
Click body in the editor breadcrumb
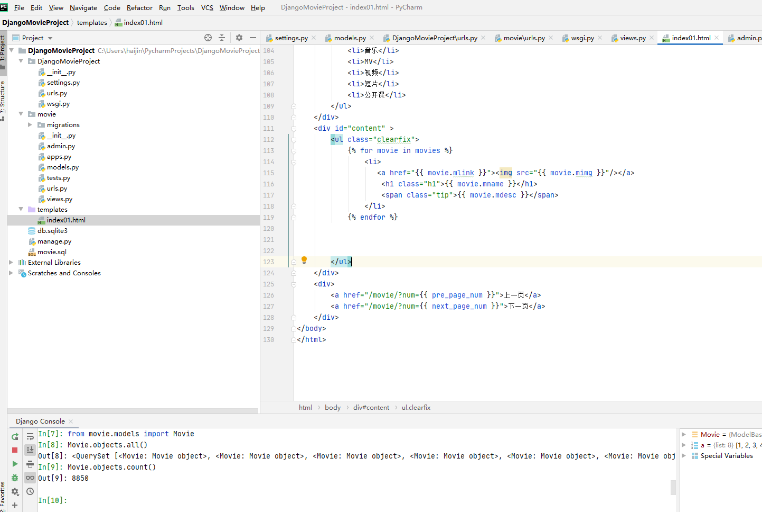332,407
